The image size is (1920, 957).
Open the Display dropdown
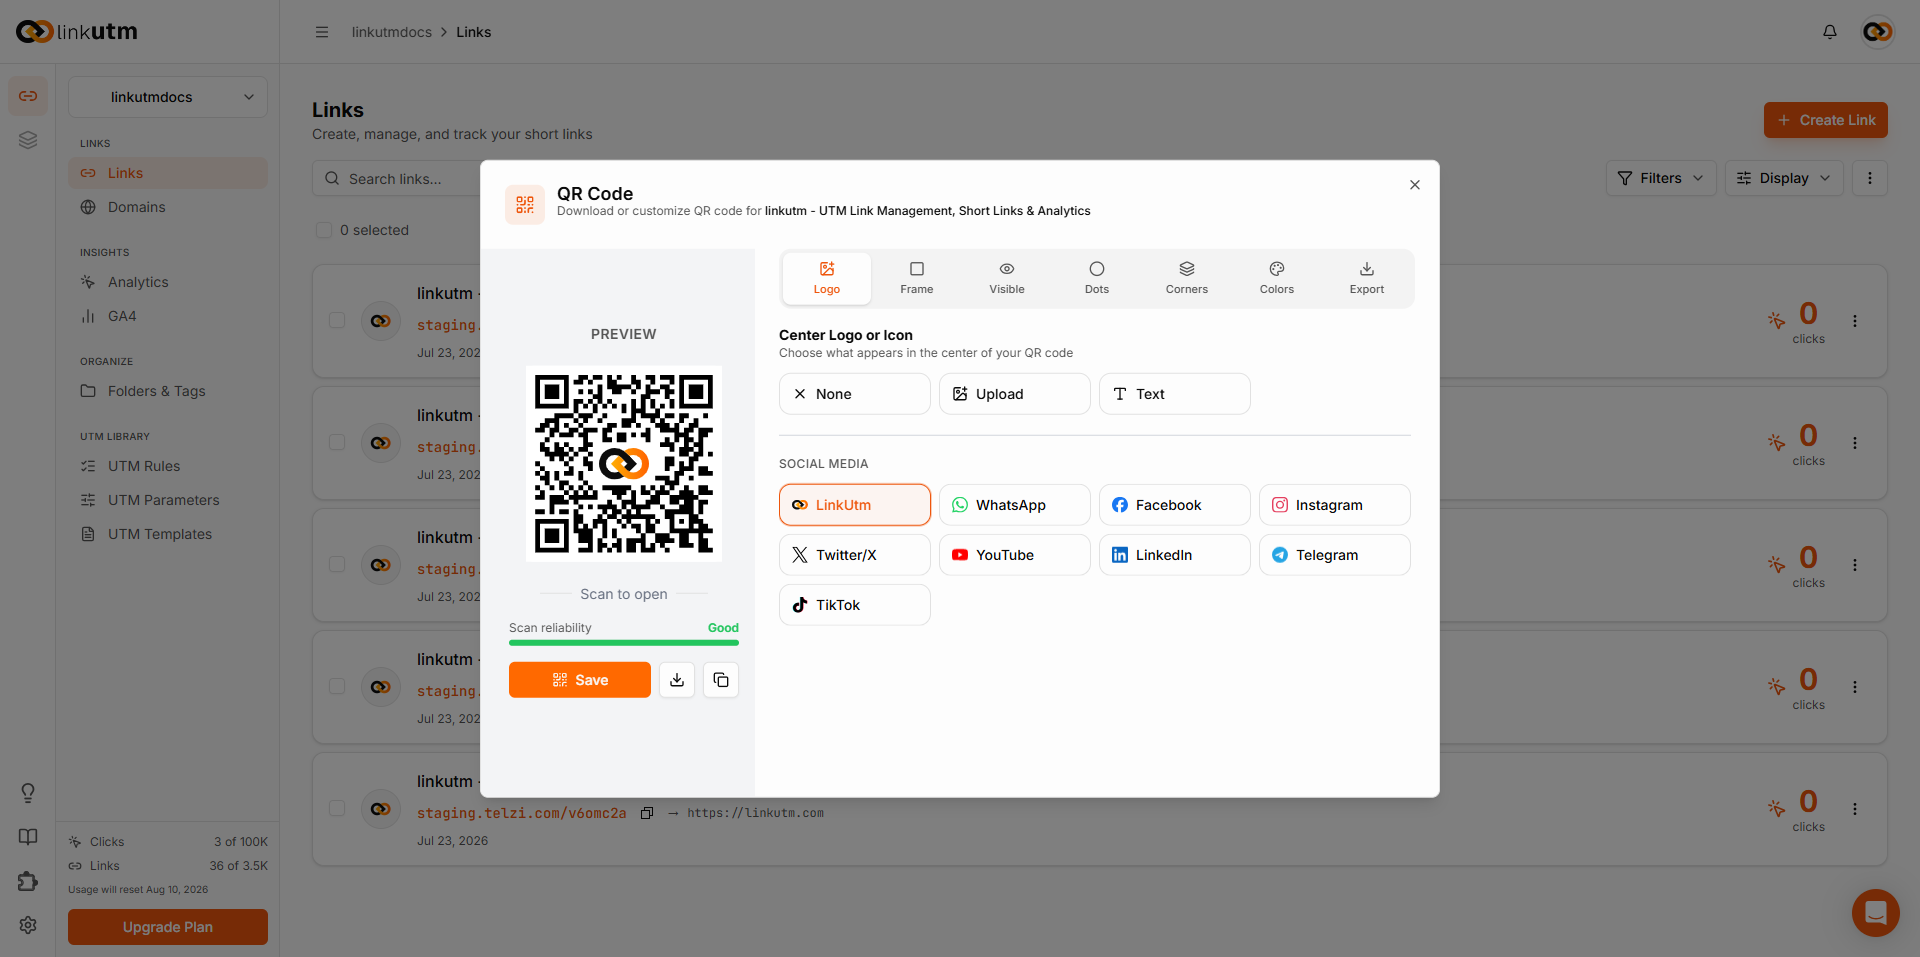(1784, 178)
